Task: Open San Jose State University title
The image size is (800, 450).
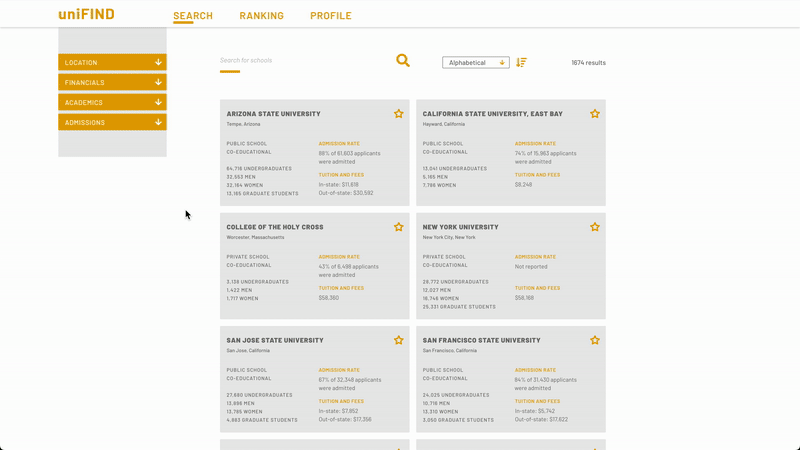Action: tap(275, 340)
